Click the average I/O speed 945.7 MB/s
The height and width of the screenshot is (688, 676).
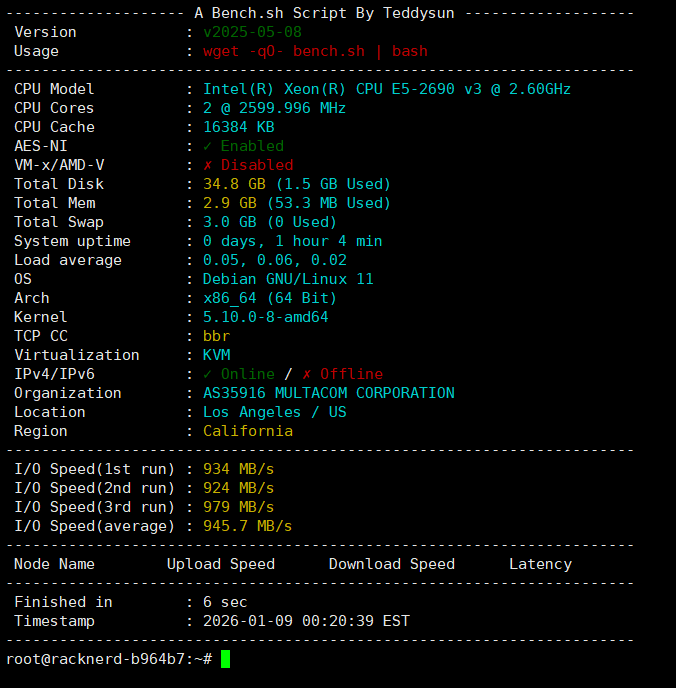pos(248,526)
